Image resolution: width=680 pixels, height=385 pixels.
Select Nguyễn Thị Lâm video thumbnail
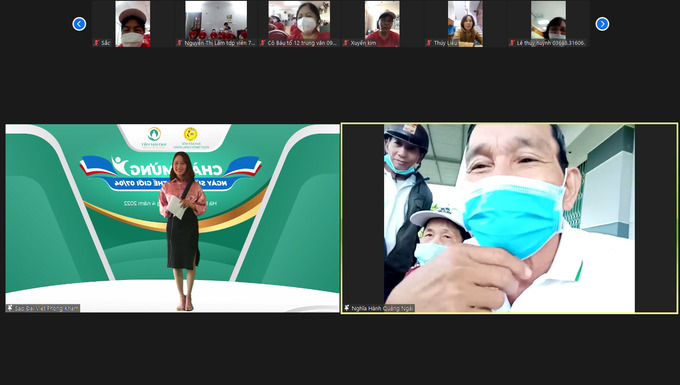[216, 24]
